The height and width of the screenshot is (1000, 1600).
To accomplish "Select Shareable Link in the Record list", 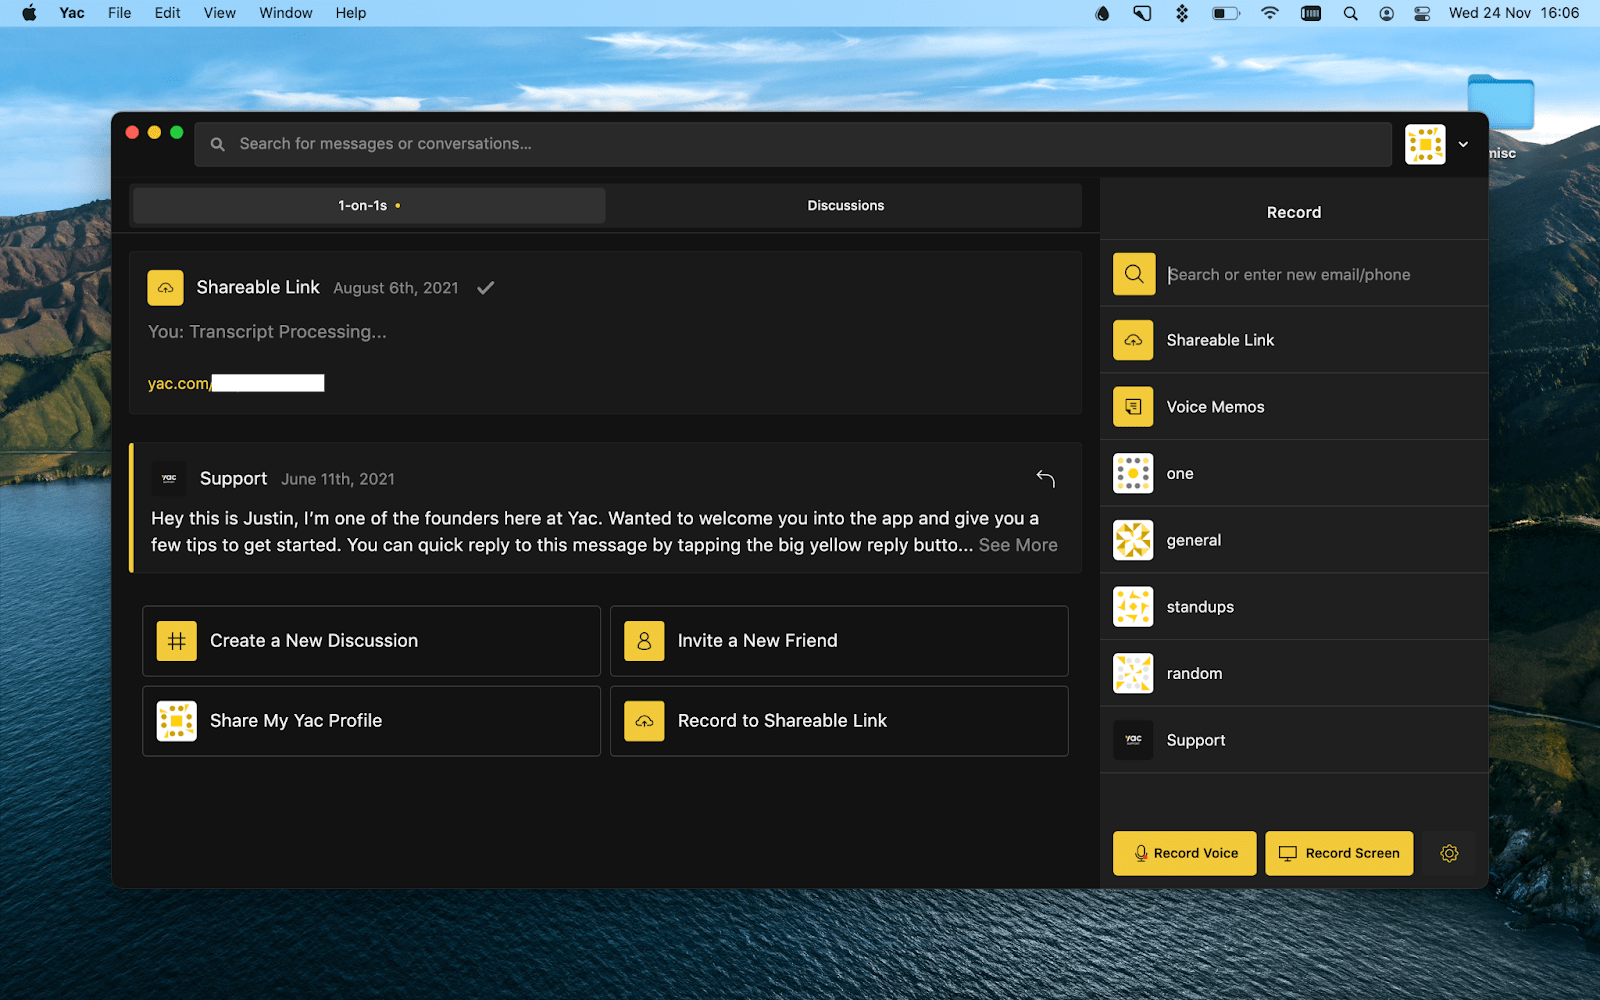I will coord(1294,340).
